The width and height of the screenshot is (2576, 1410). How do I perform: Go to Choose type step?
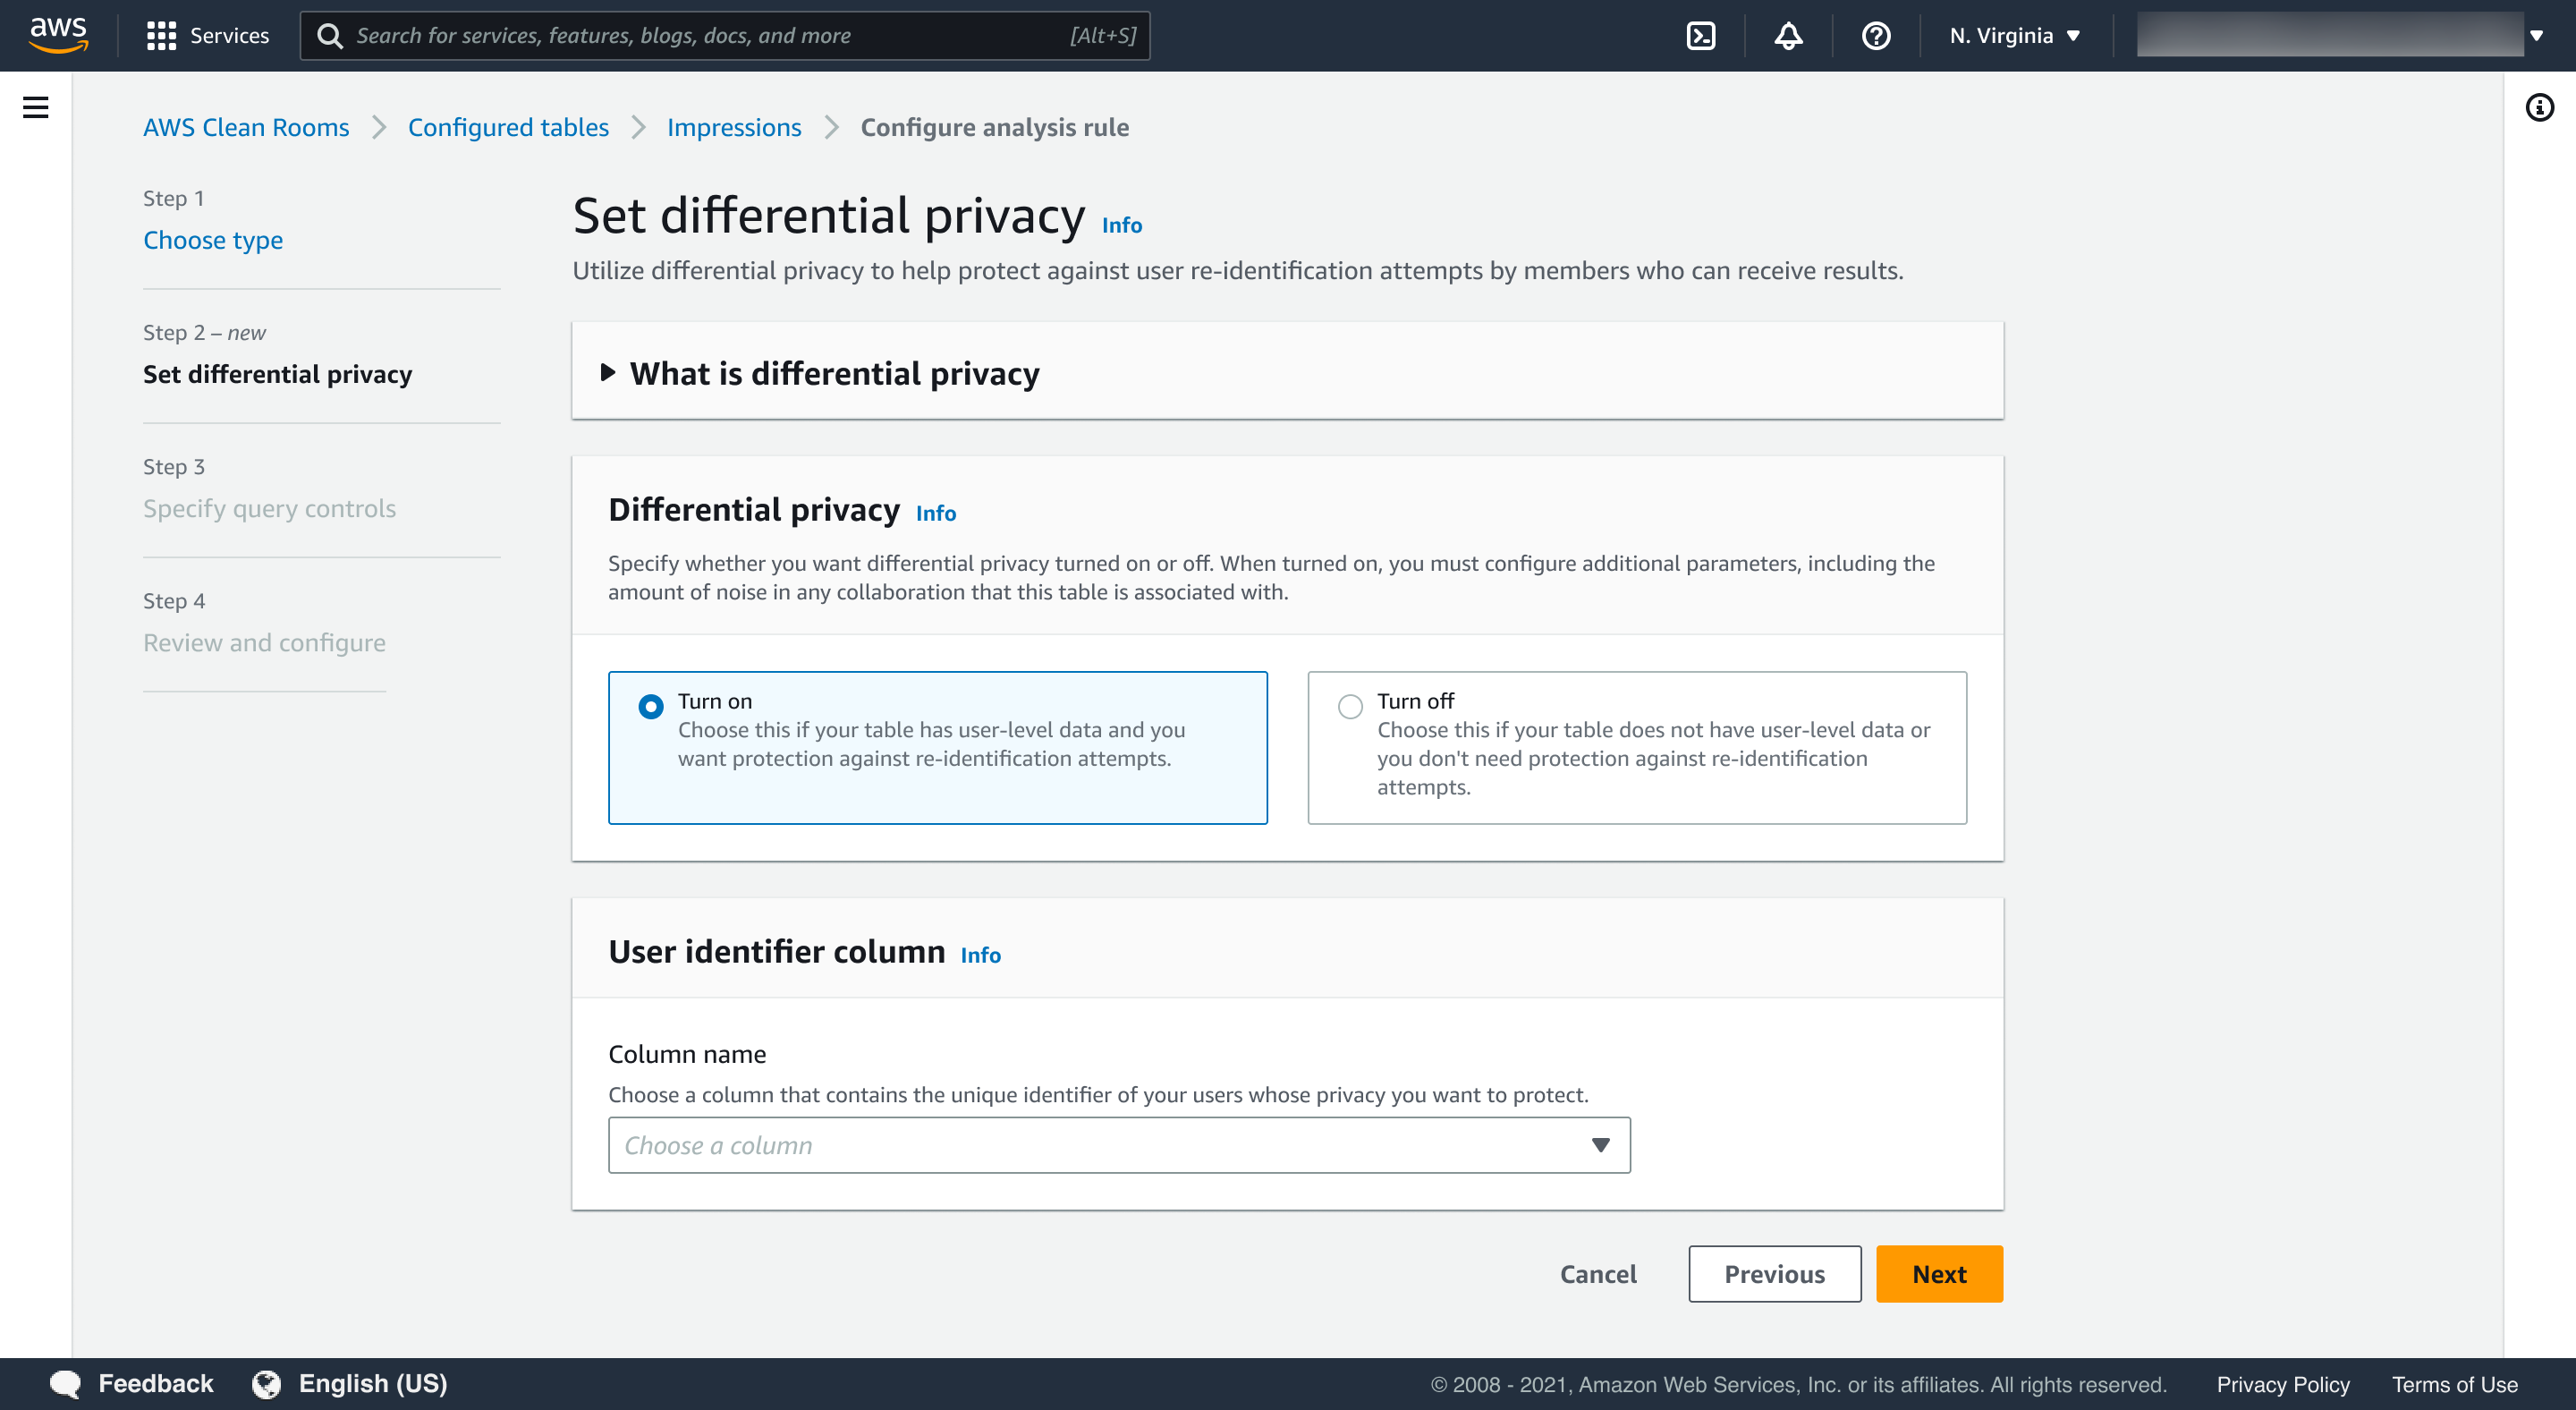(213, 240)
